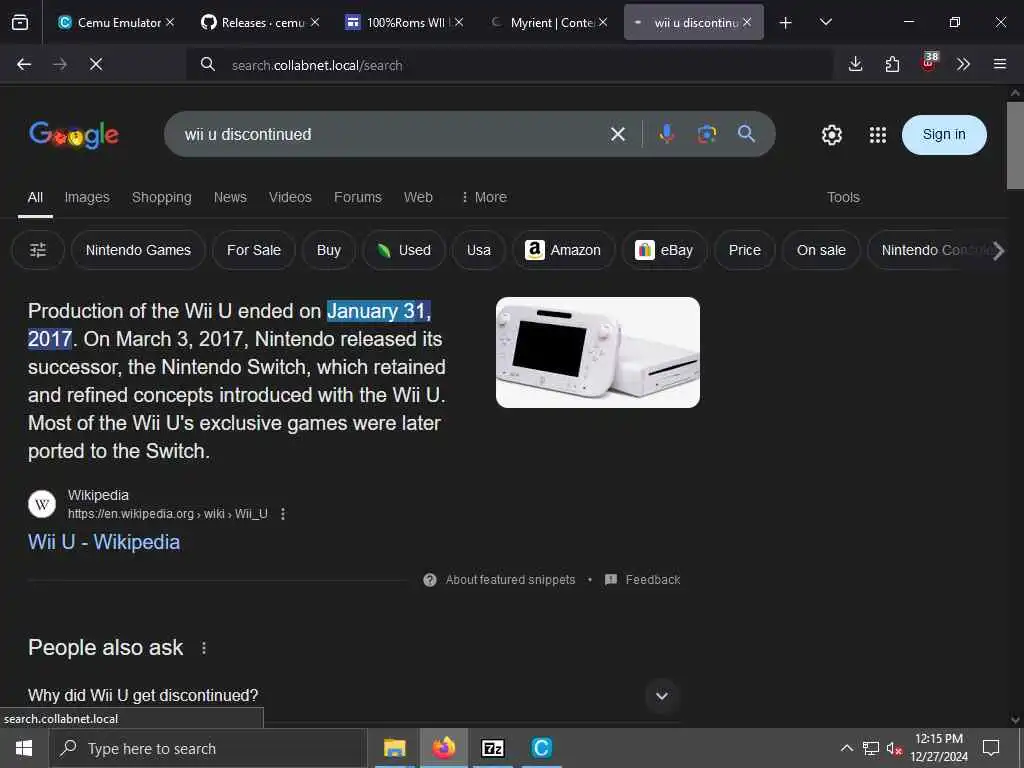Click the Google doodle logo
This screenshot has height=768, width=1024.
click(x=74, y=135)
